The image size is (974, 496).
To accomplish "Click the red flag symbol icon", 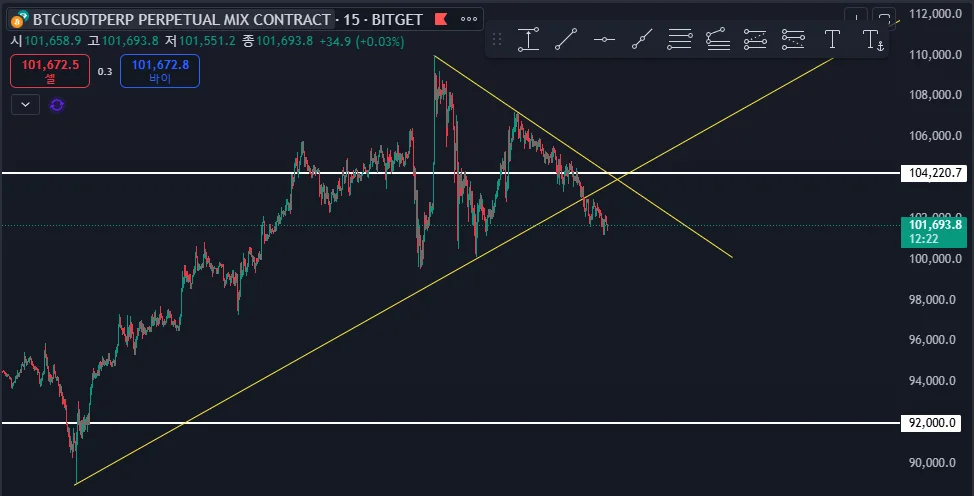I will tap(441, 19).
